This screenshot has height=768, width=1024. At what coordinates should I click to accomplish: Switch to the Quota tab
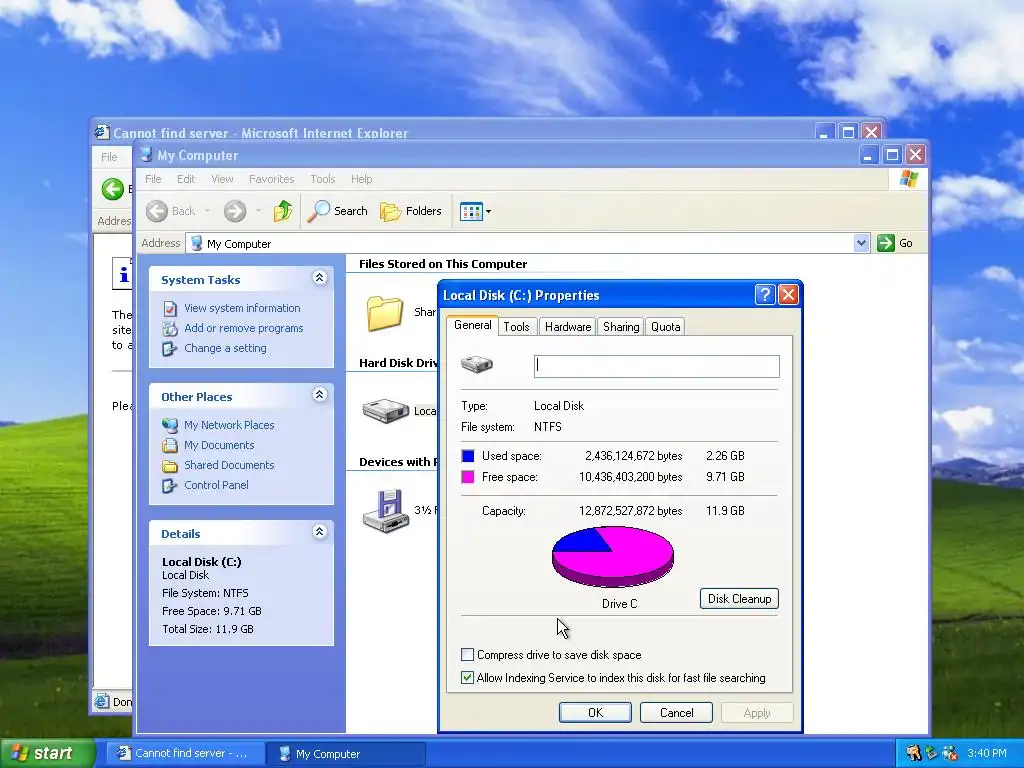click(x=665, y=327)
